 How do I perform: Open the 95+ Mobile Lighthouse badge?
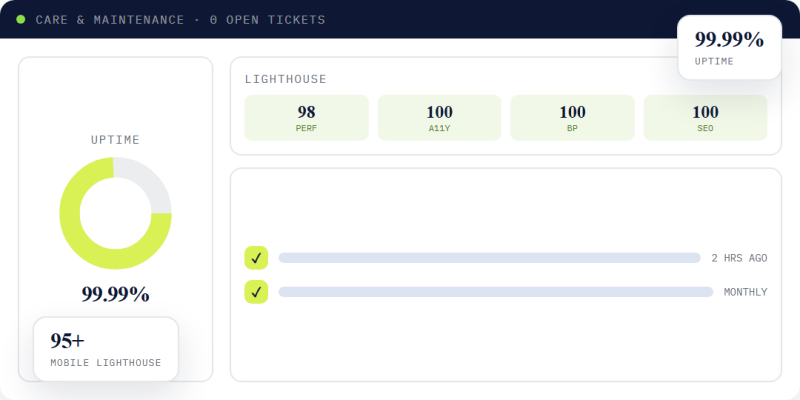(106, 349)
